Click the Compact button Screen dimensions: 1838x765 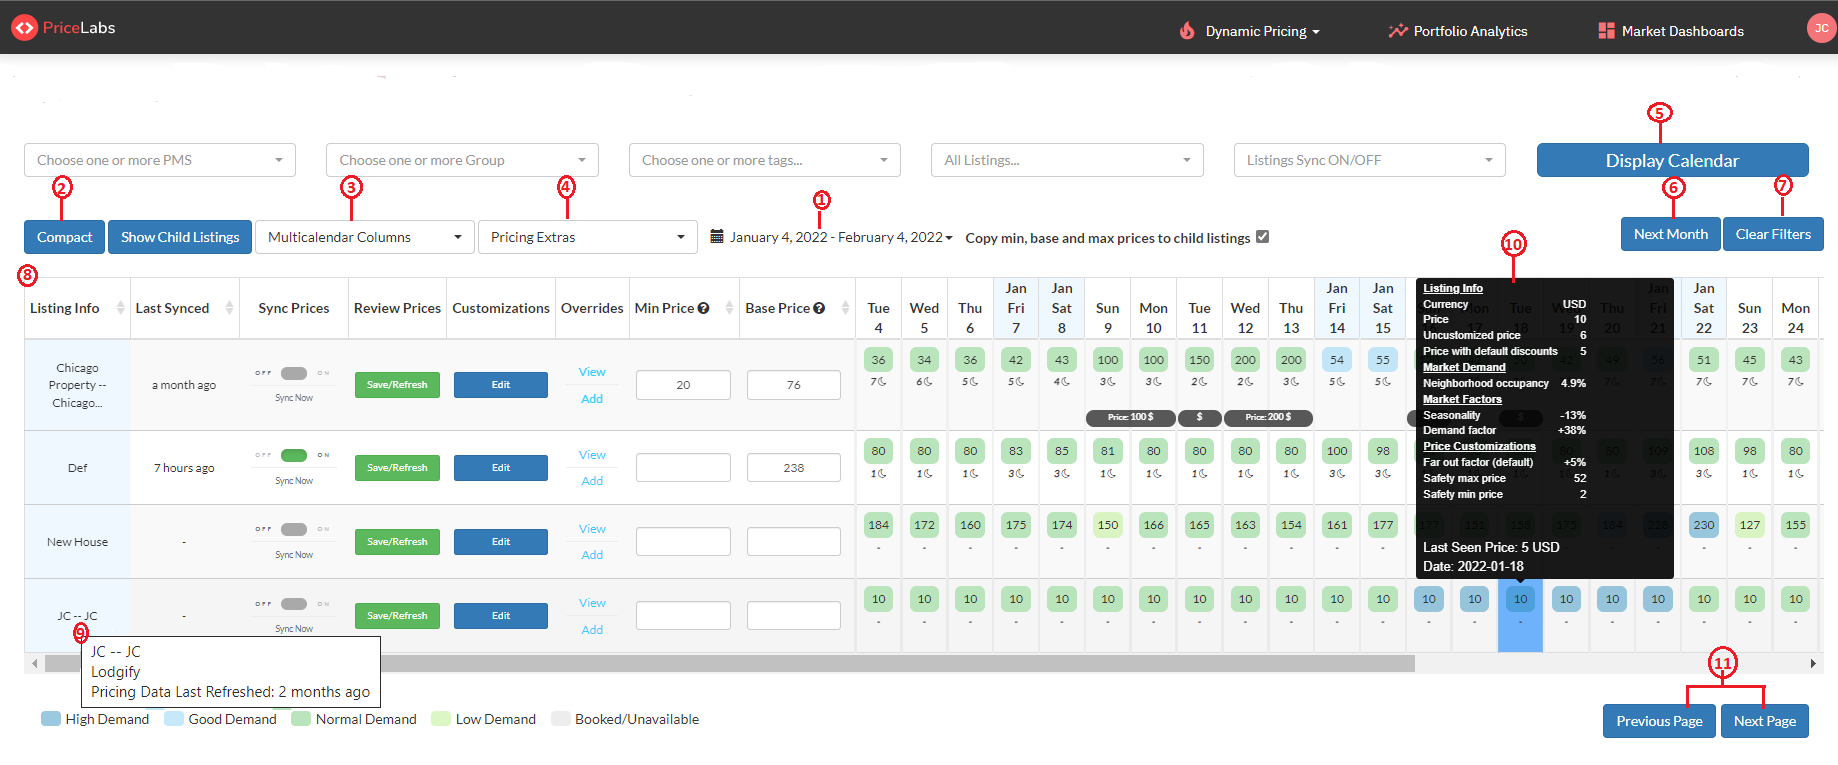coord(64,237)
